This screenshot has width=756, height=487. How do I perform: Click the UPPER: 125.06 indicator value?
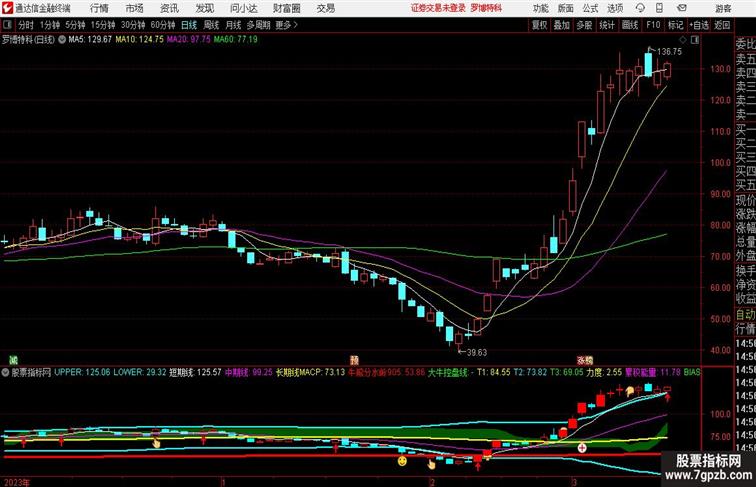(x=82, y=372)
